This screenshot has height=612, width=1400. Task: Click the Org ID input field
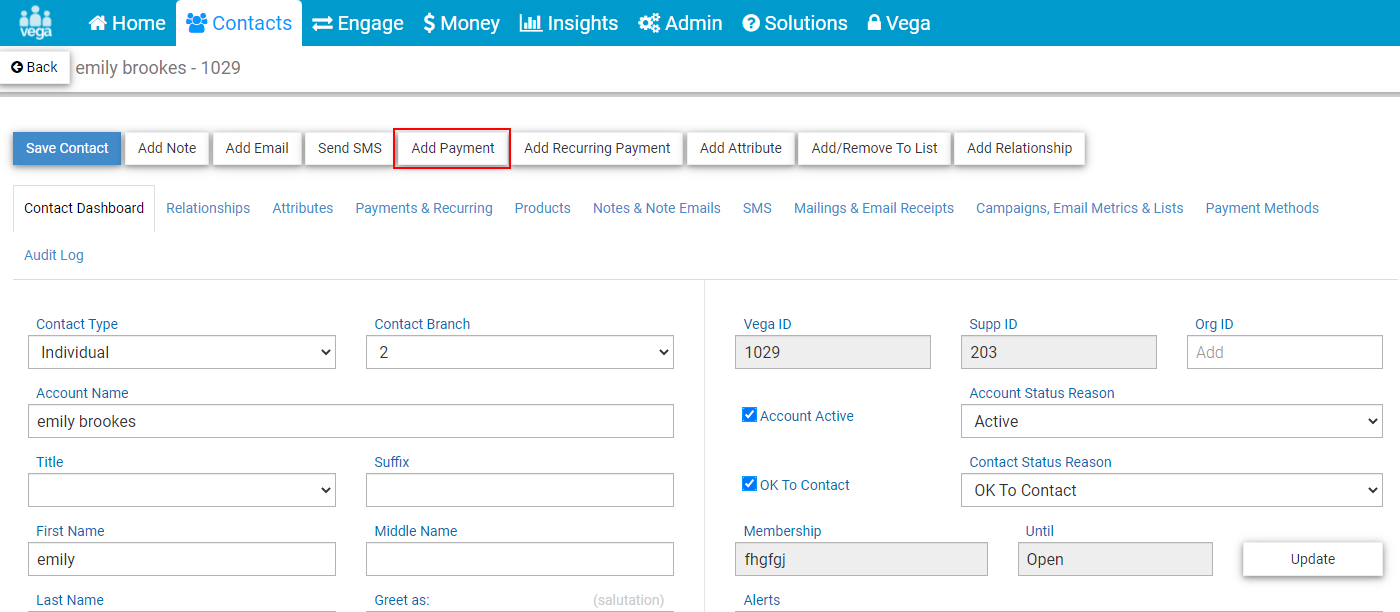coord(1285,352)
